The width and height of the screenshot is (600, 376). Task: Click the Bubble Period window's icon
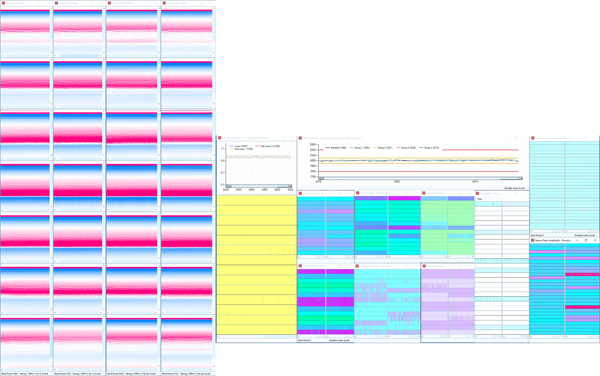[x=300, y=266]
